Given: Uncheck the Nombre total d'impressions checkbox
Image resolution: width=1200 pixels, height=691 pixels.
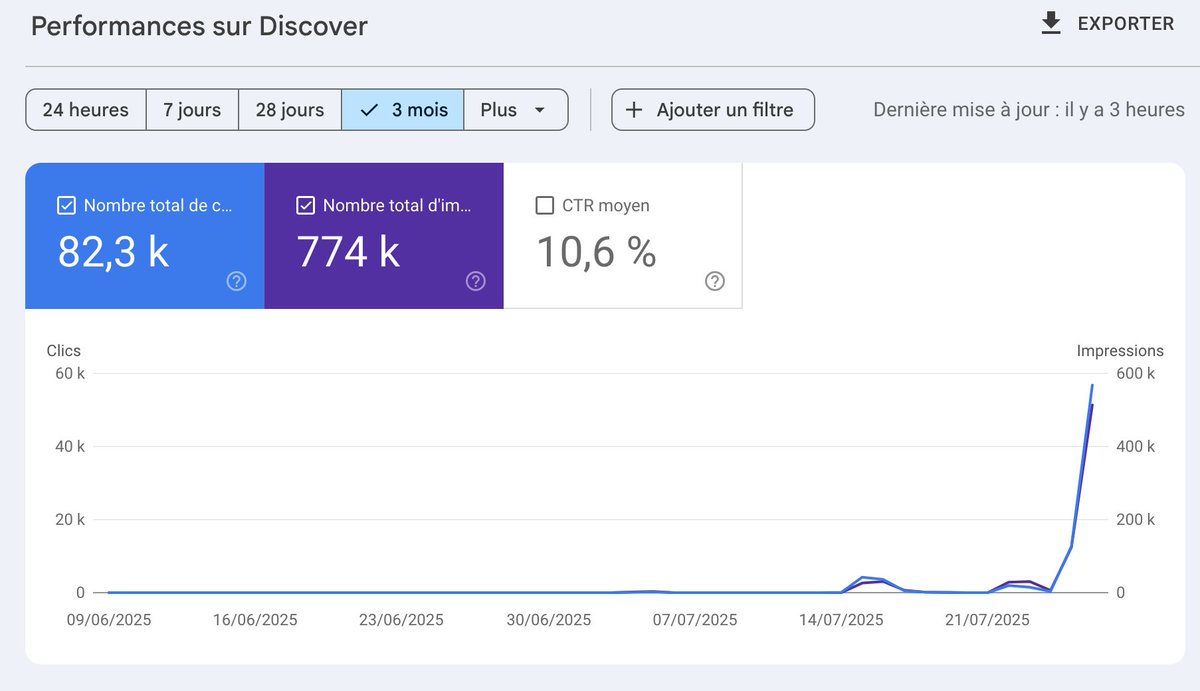Looking at the screenshot, I should [306, 206].
